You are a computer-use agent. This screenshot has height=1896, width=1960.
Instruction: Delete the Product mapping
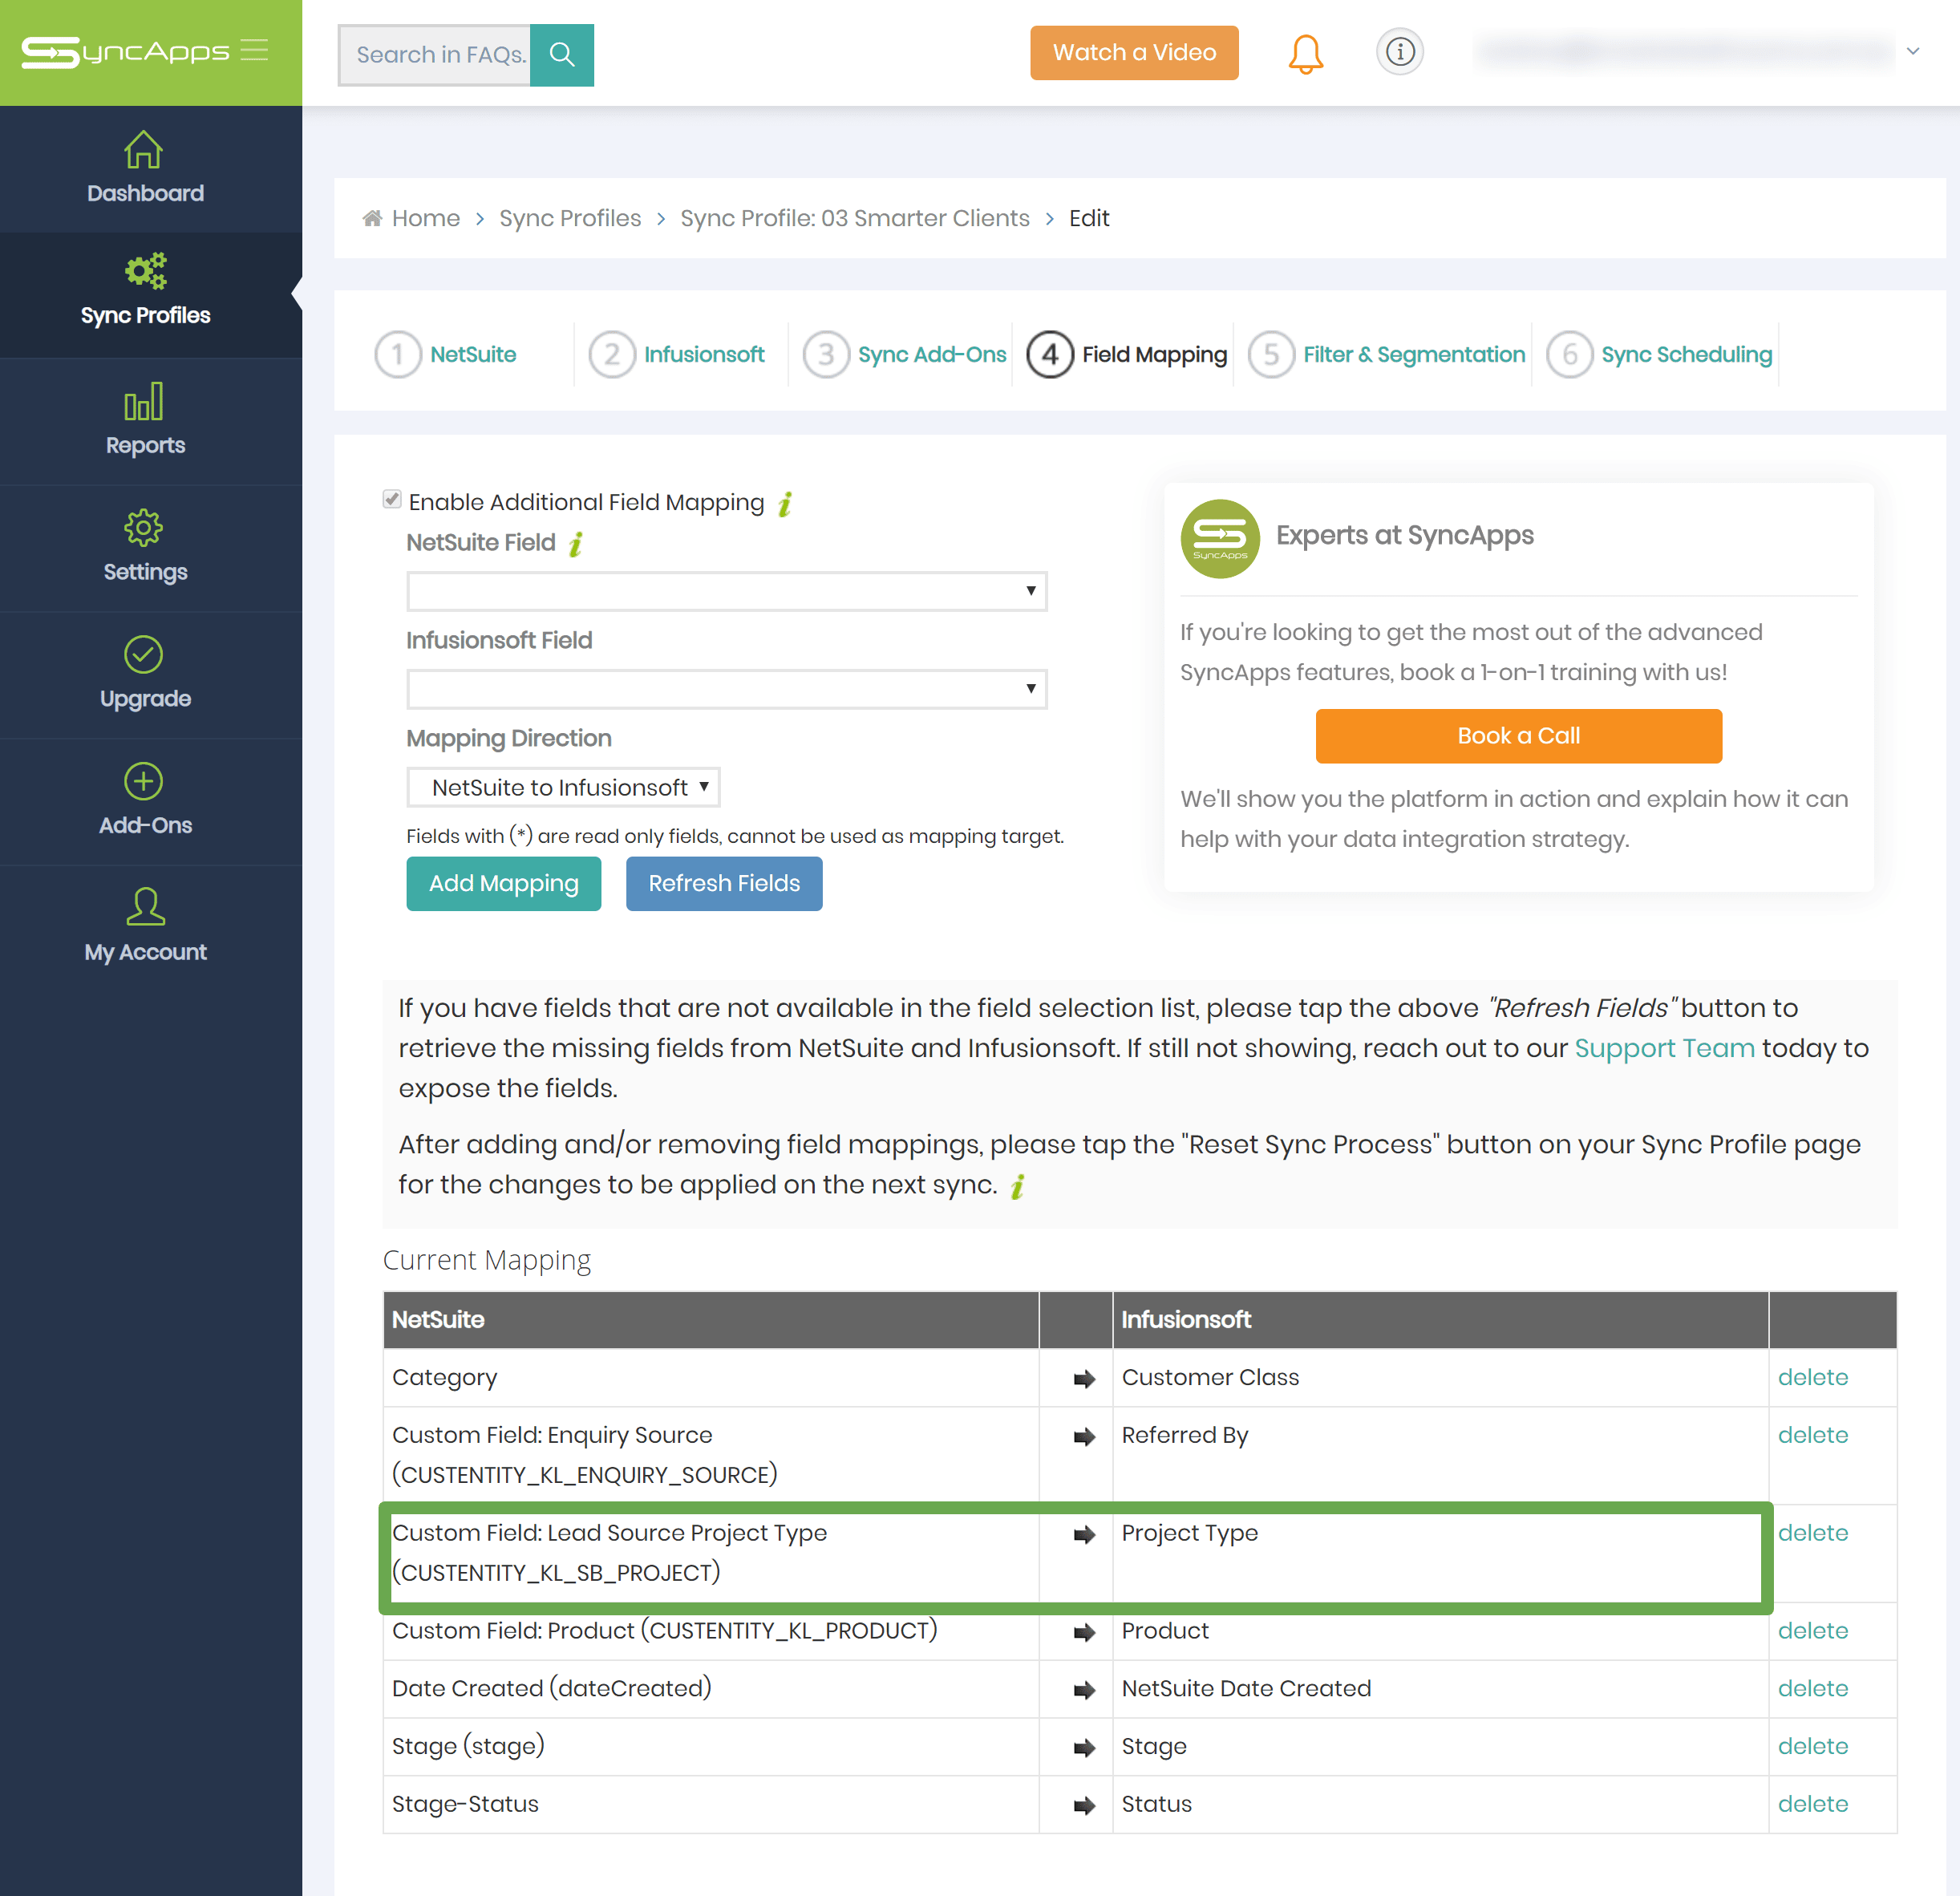(x=1812, y=1631)
